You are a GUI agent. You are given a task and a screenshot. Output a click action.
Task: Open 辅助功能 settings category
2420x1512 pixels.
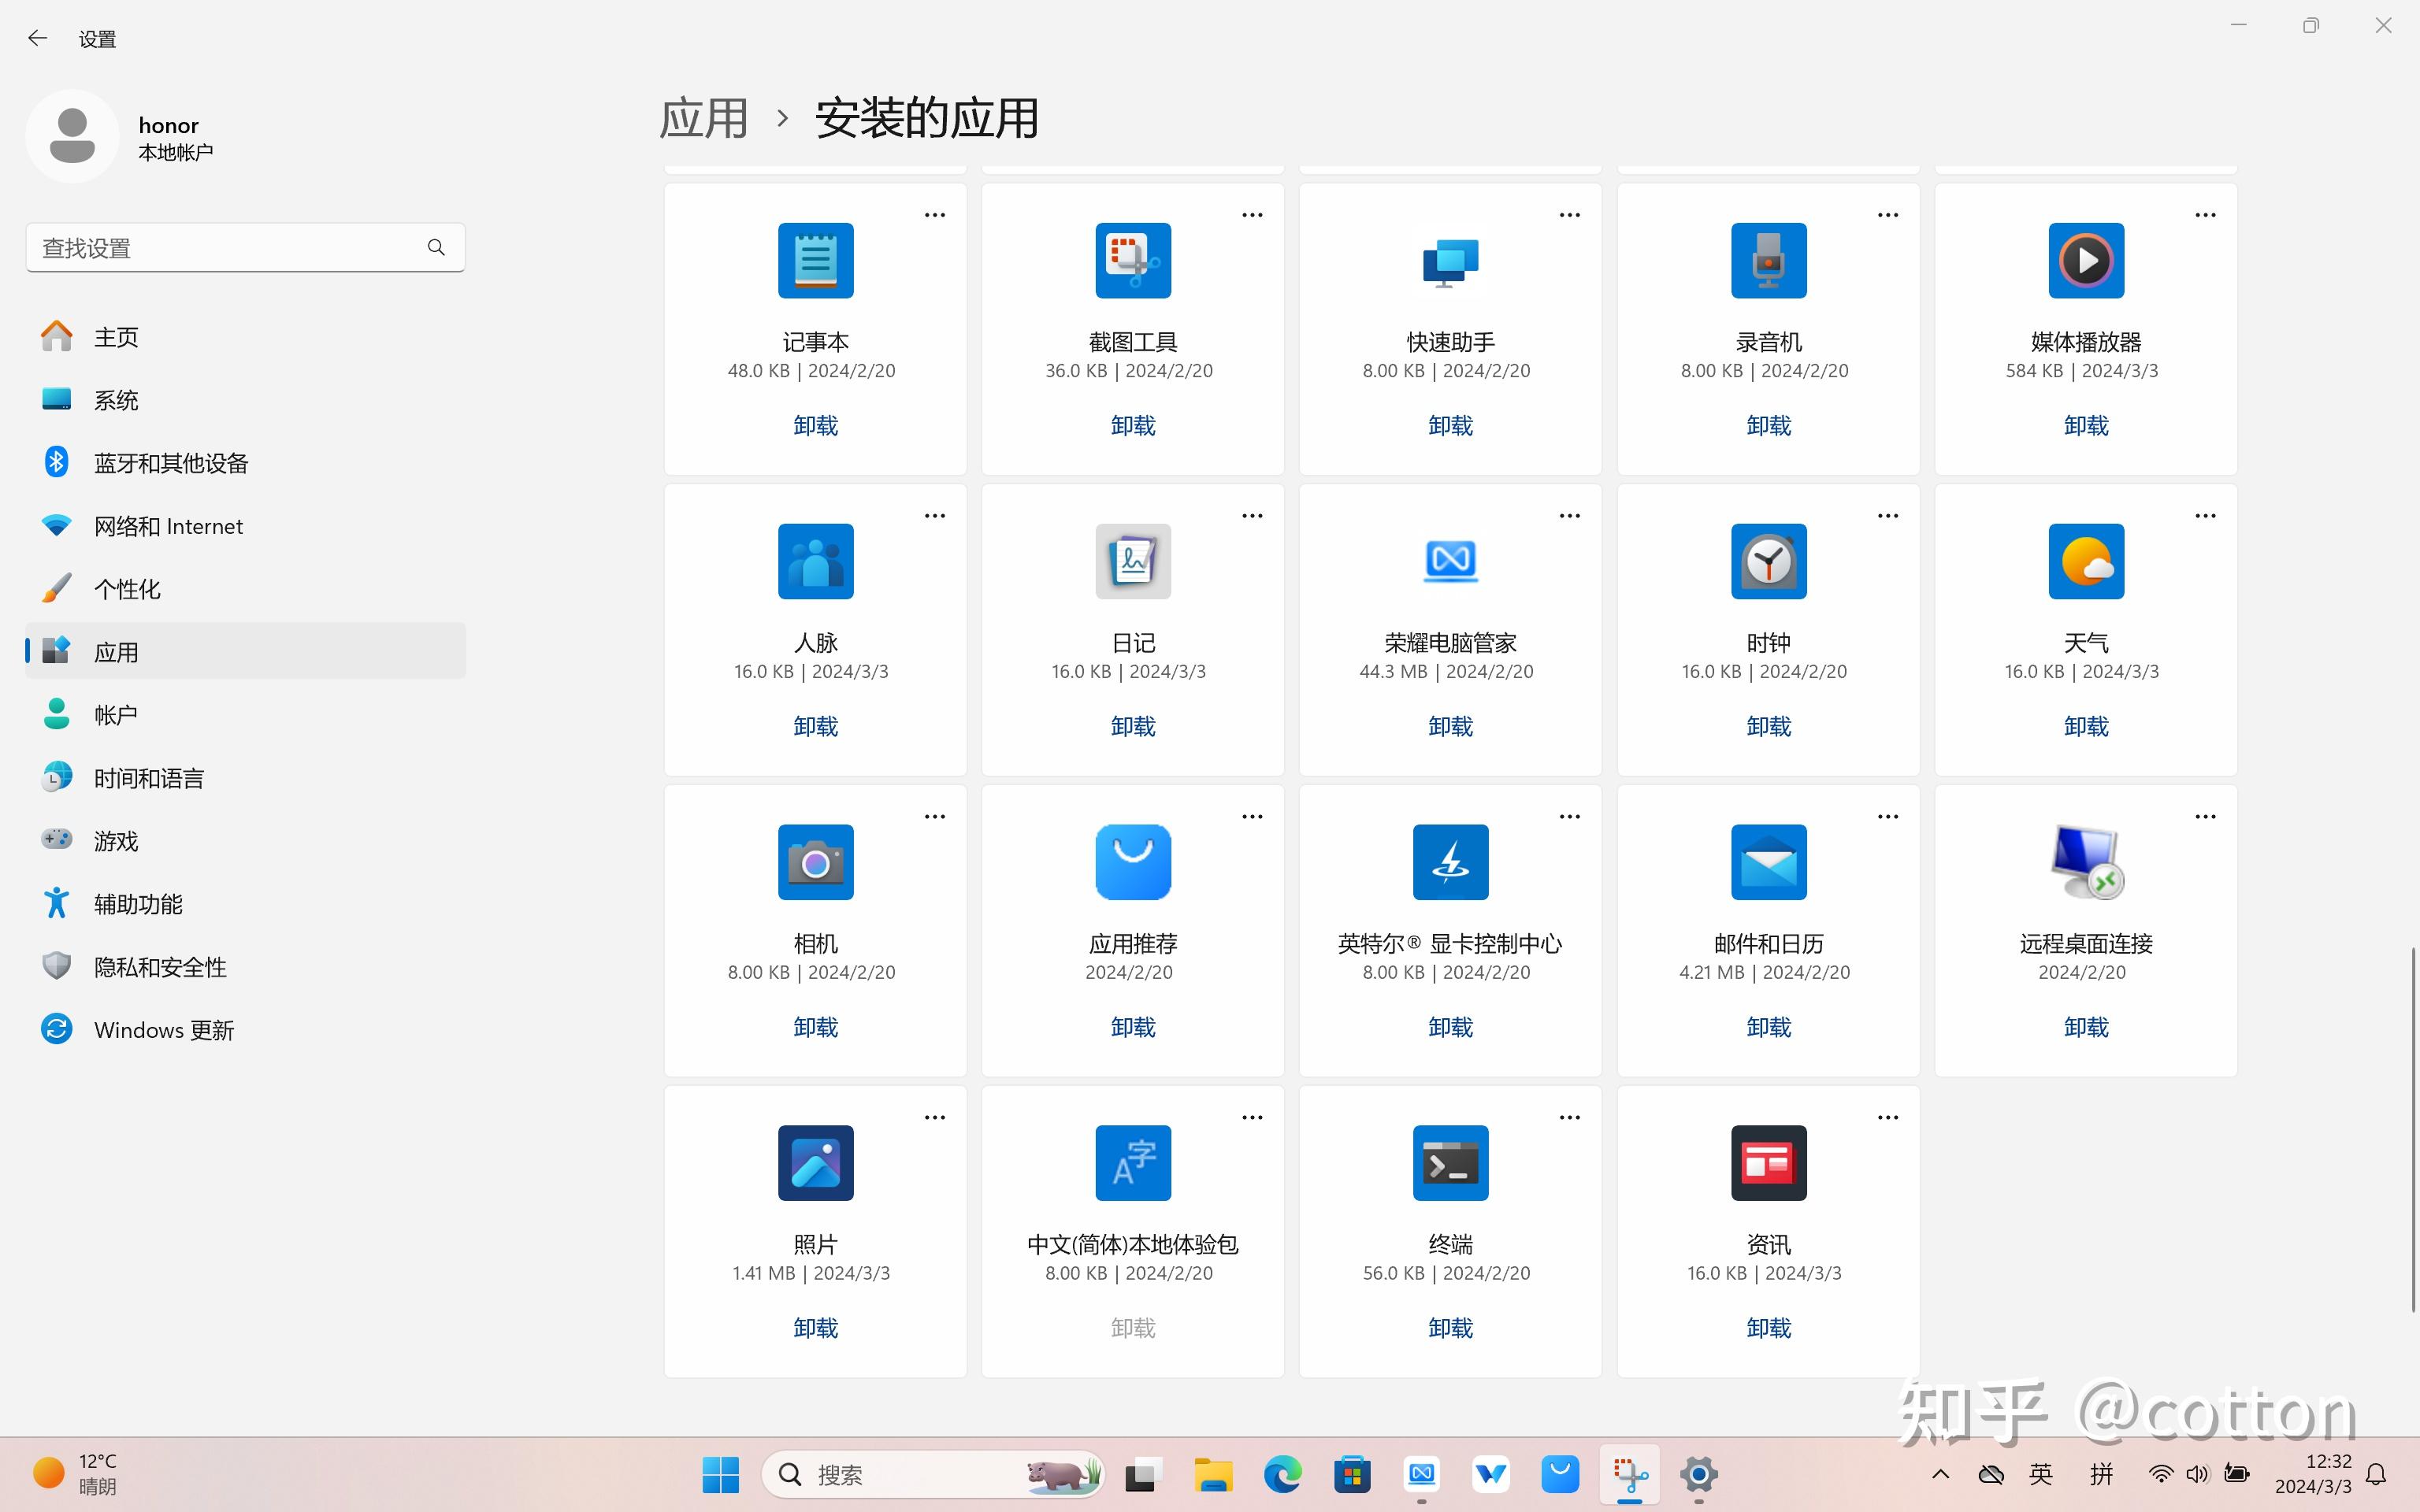[x=245, y=904]
